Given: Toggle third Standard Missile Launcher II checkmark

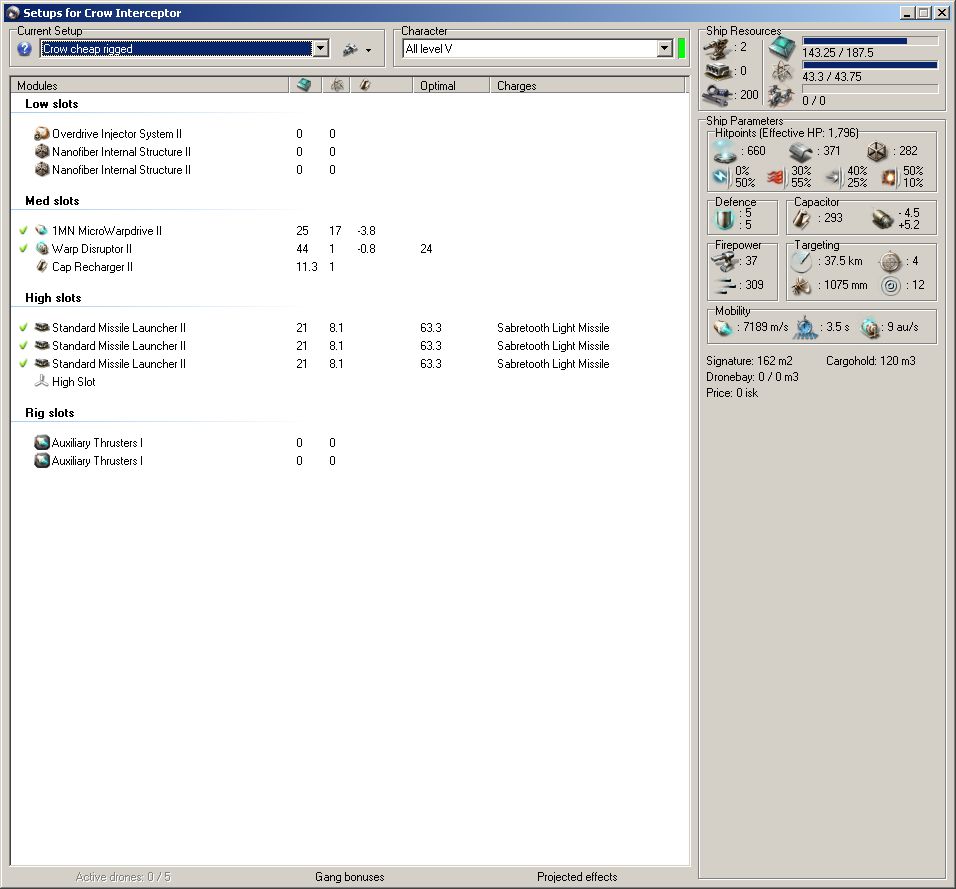Looking at the screenshot, I should tap(23, 364).
